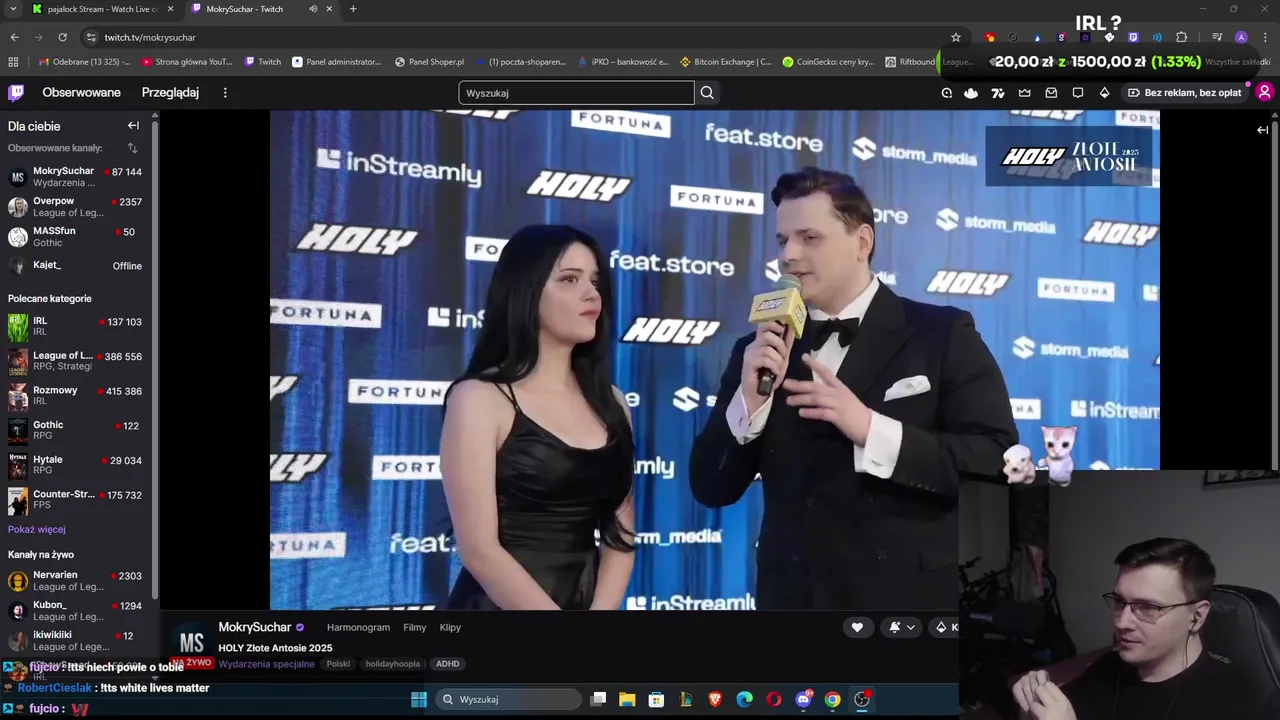
Task: Open the Twitch home logo
Action: (x=16, y=93)
